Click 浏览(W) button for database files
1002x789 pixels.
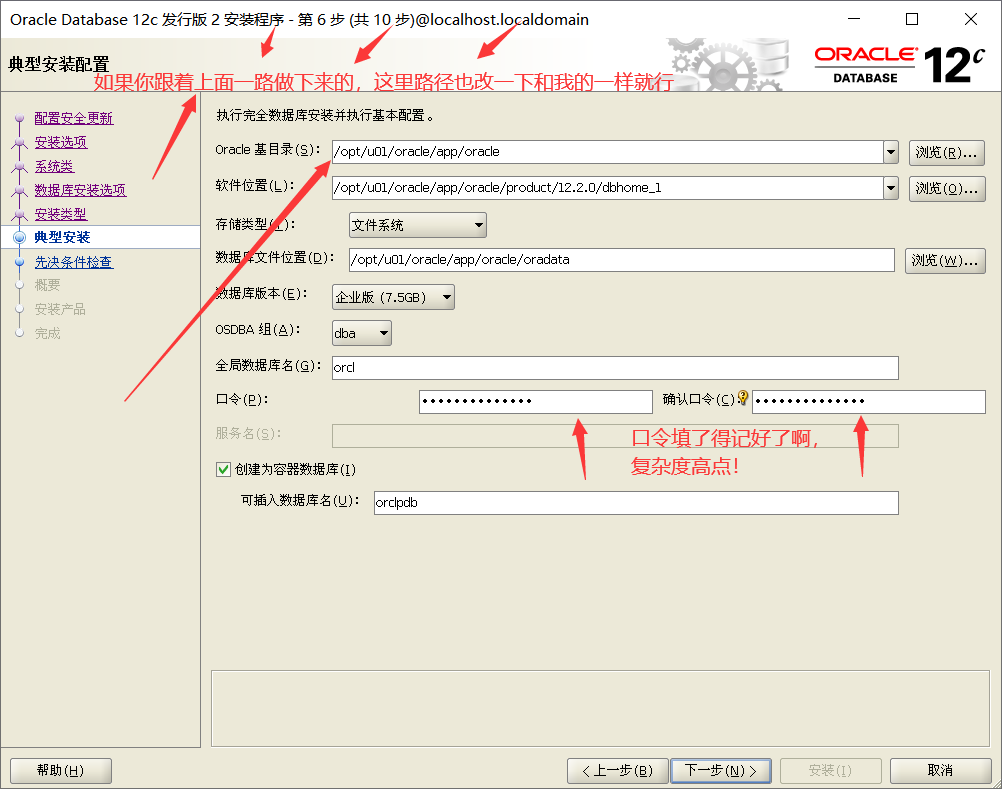pyautogui.click(x=945, y=261)
